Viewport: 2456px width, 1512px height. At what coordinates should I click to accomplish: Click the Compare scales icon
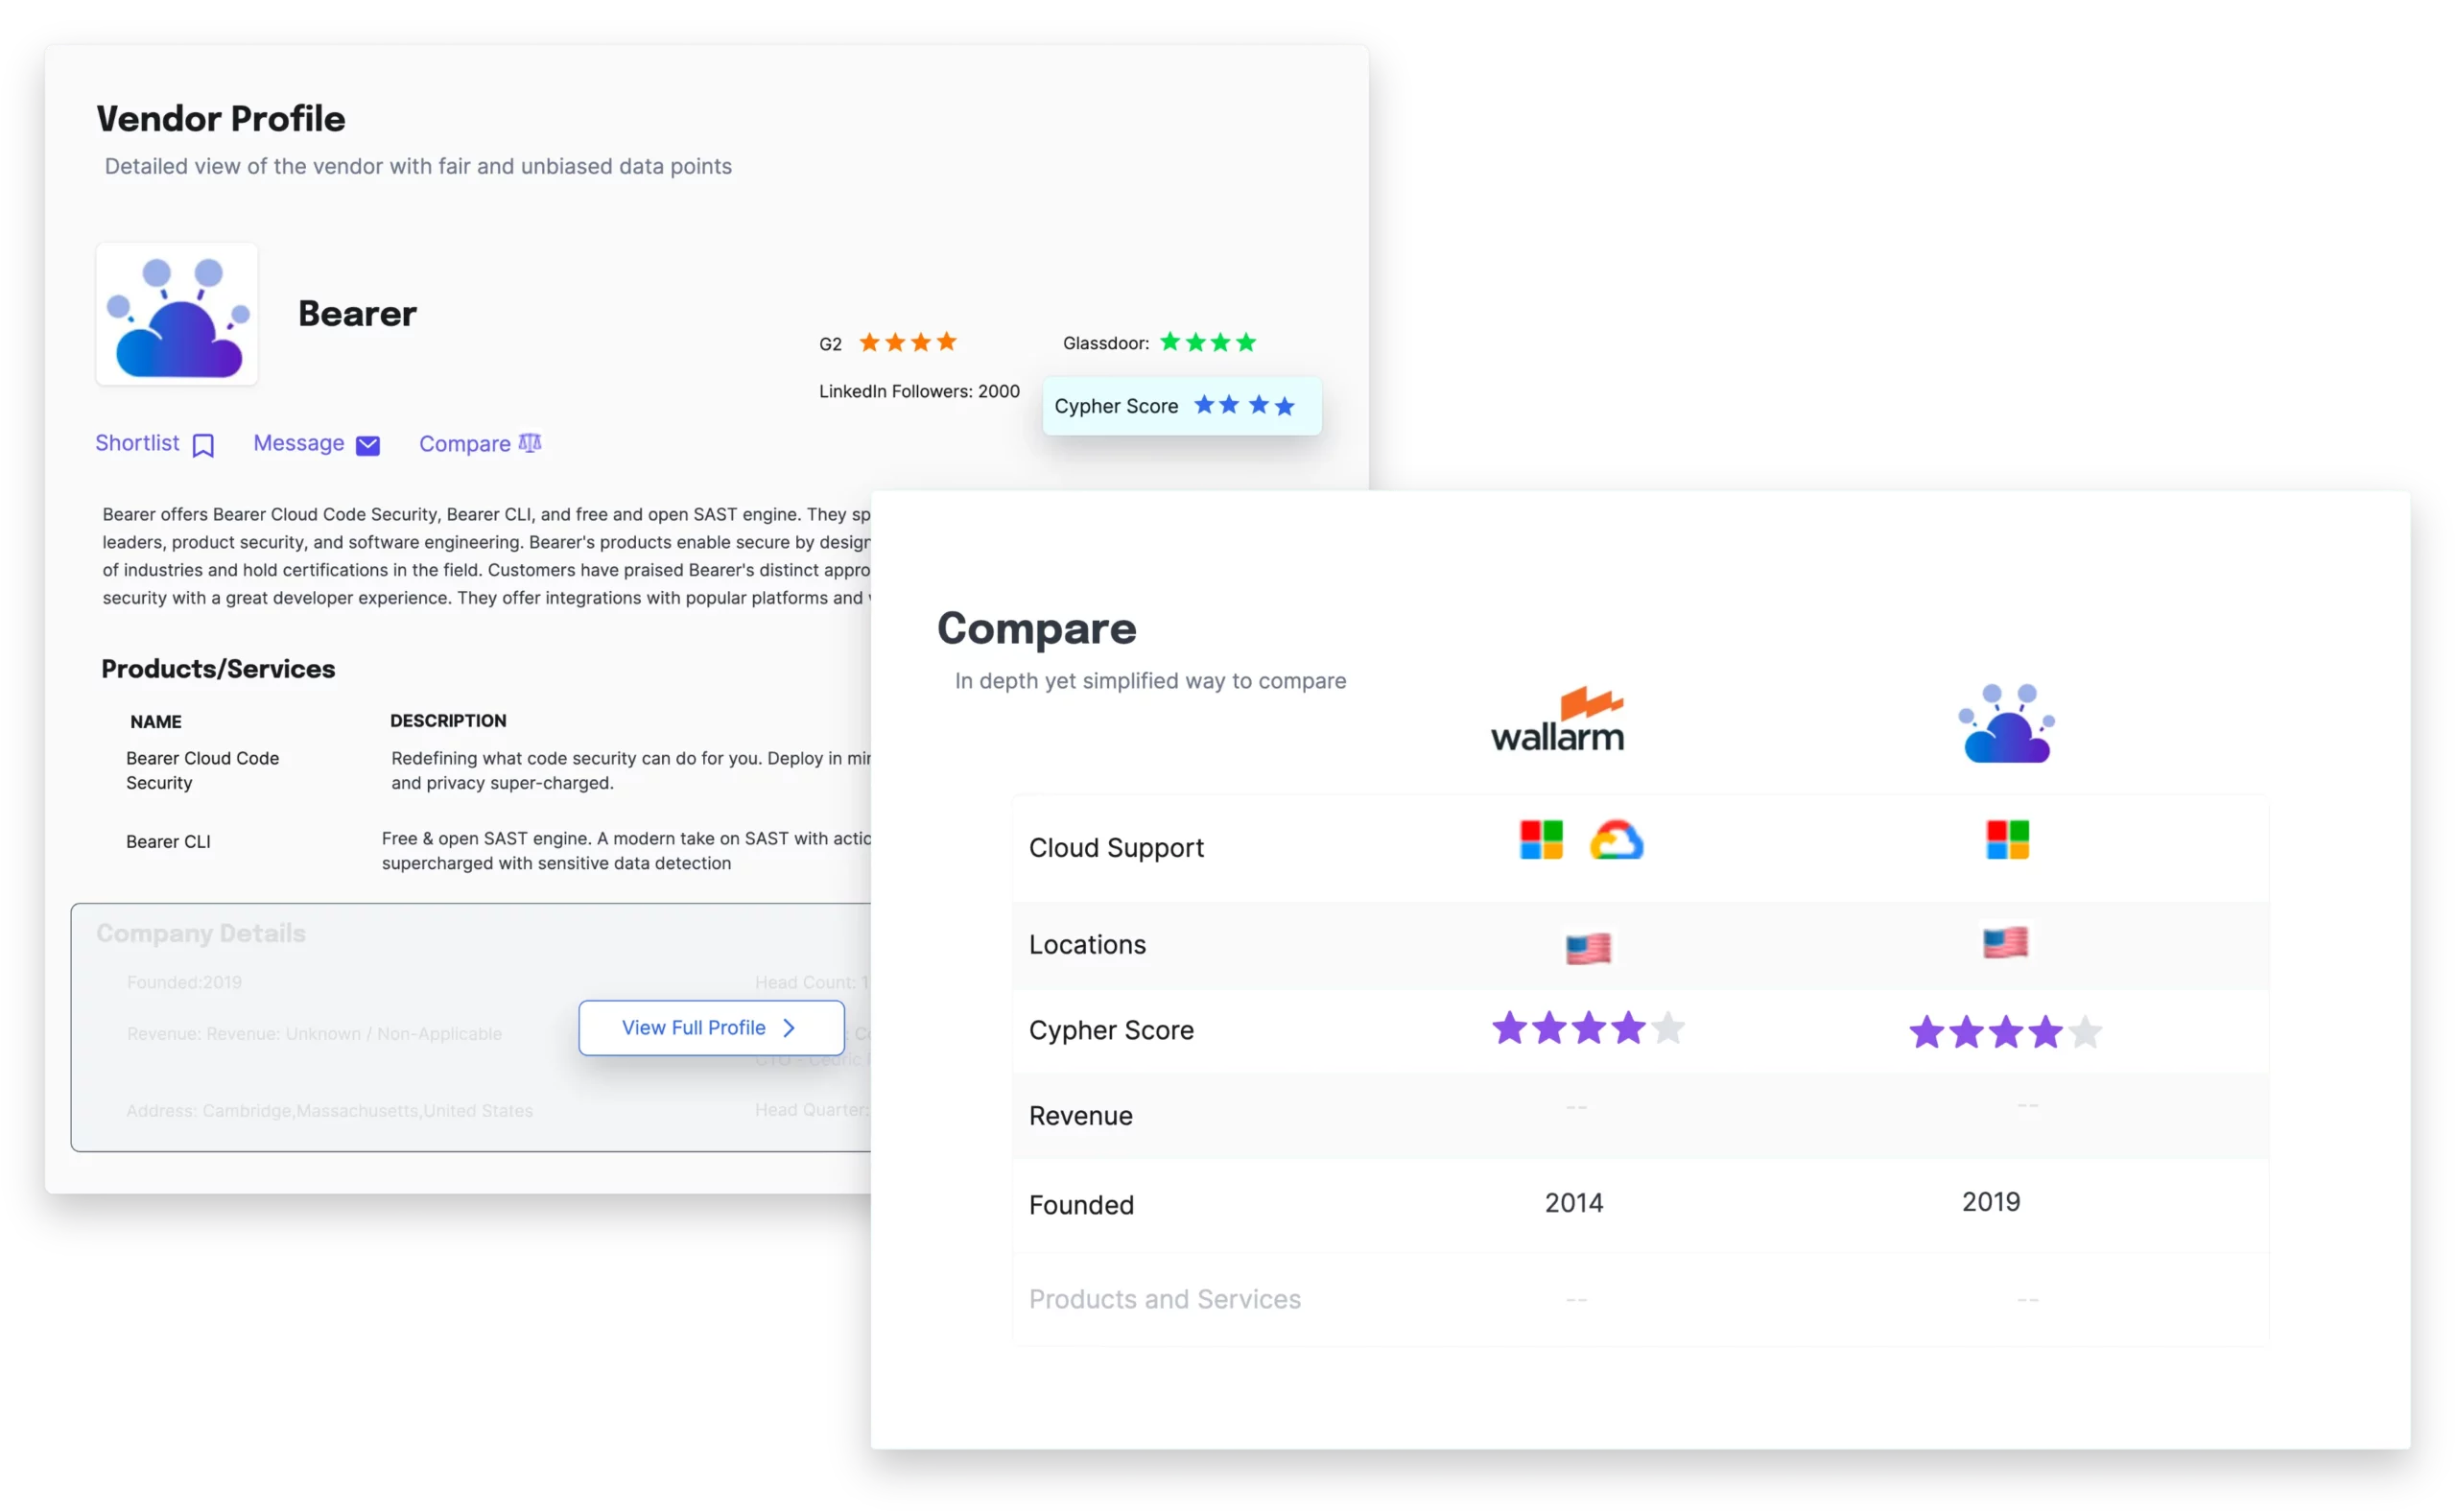point(531,444)
